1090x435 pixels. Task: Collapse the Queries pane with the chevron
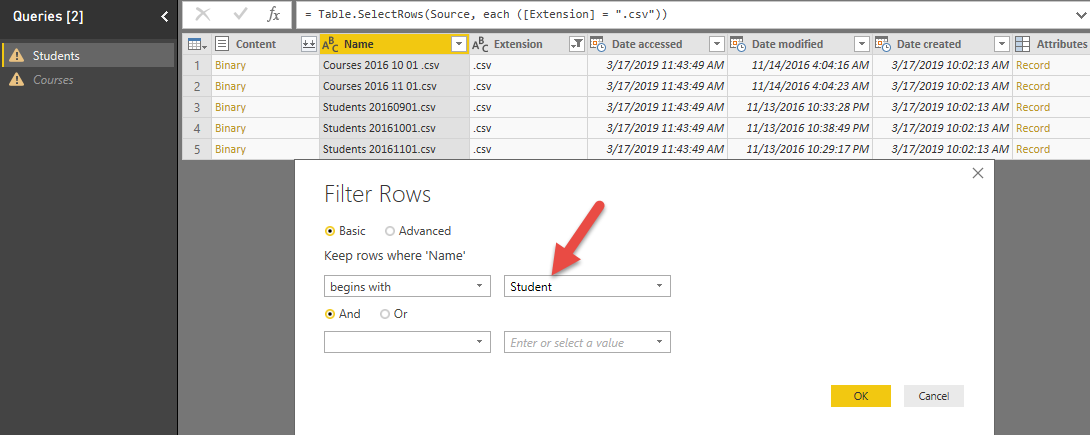pyautogui.click(x=164, y=17)
